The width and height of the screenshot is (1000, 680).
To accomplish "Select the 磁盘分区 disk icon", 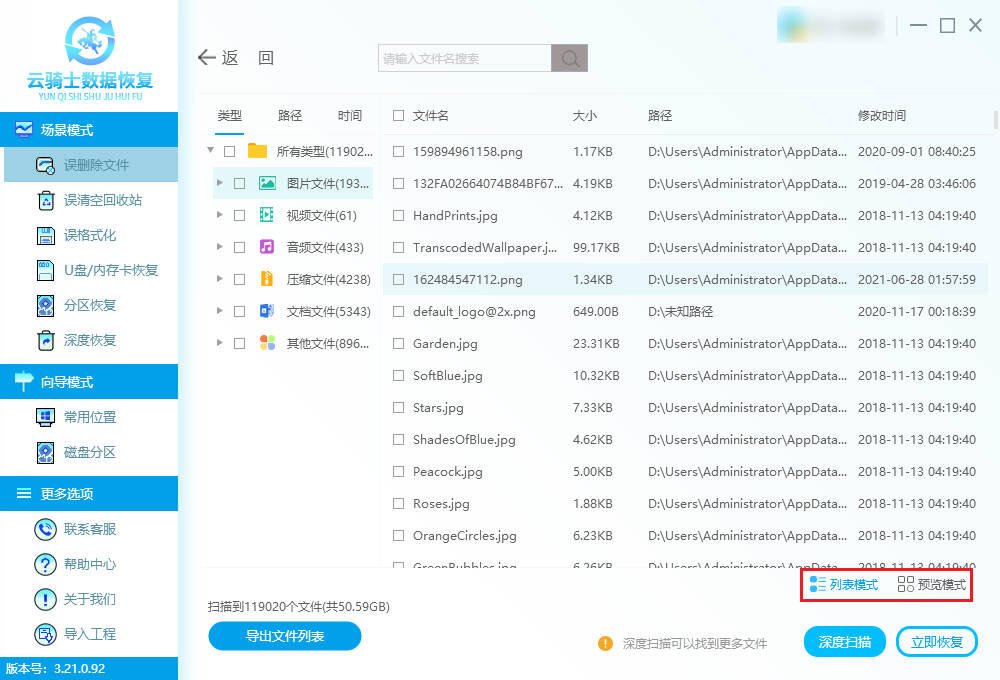I will click(x=45, y=452).
